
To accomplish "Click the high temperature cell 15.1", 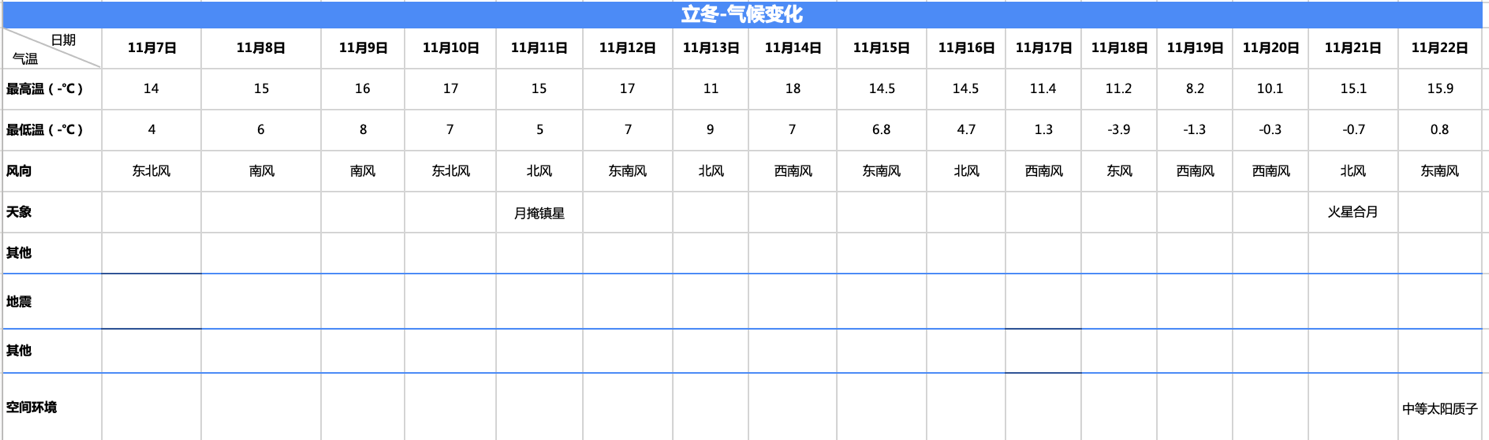I will pos(1353,89).
